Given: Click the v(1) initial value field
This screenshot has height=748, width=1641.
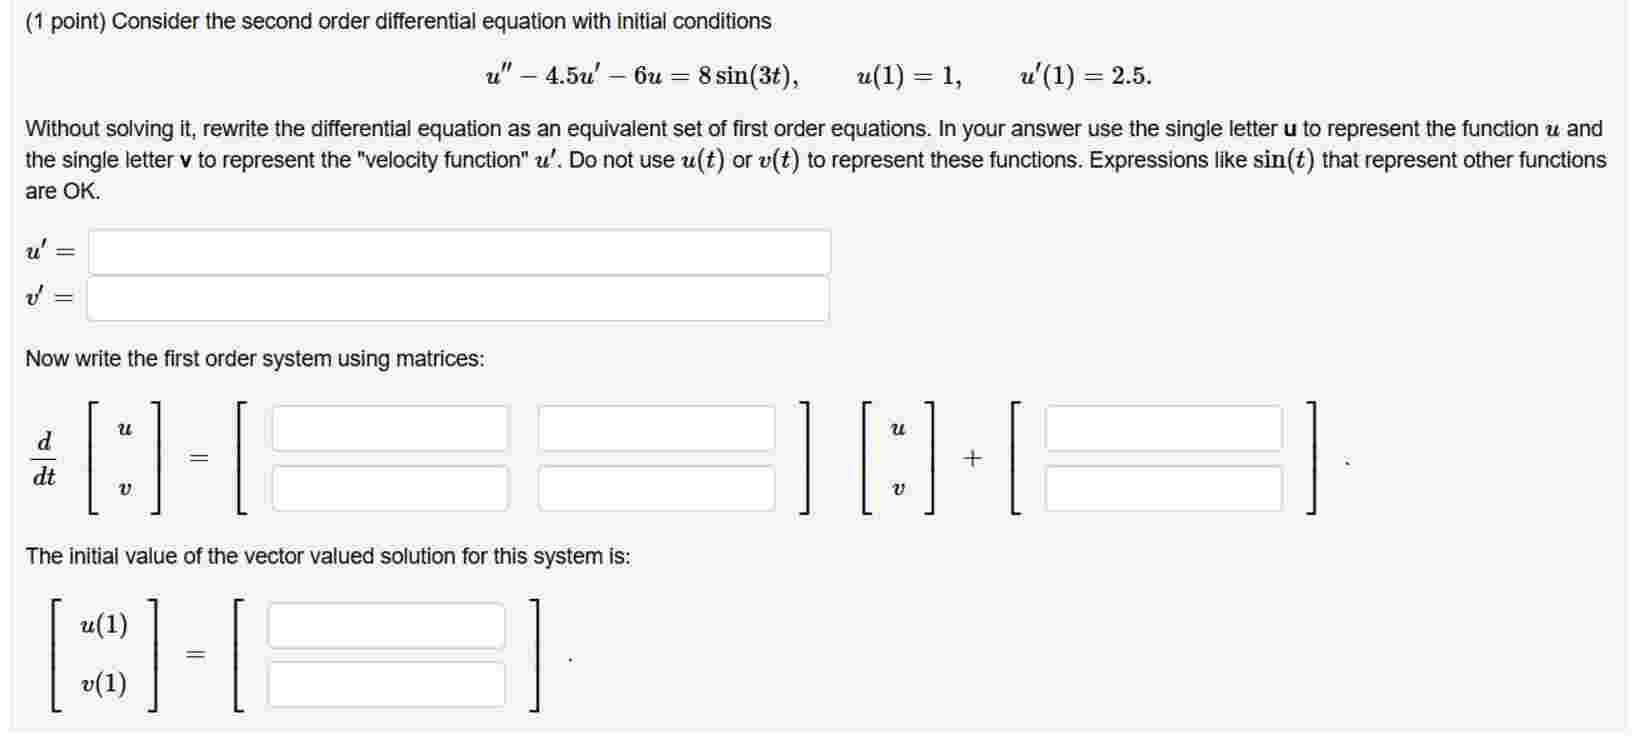Looking at the screenshot, I should (385, 686).
